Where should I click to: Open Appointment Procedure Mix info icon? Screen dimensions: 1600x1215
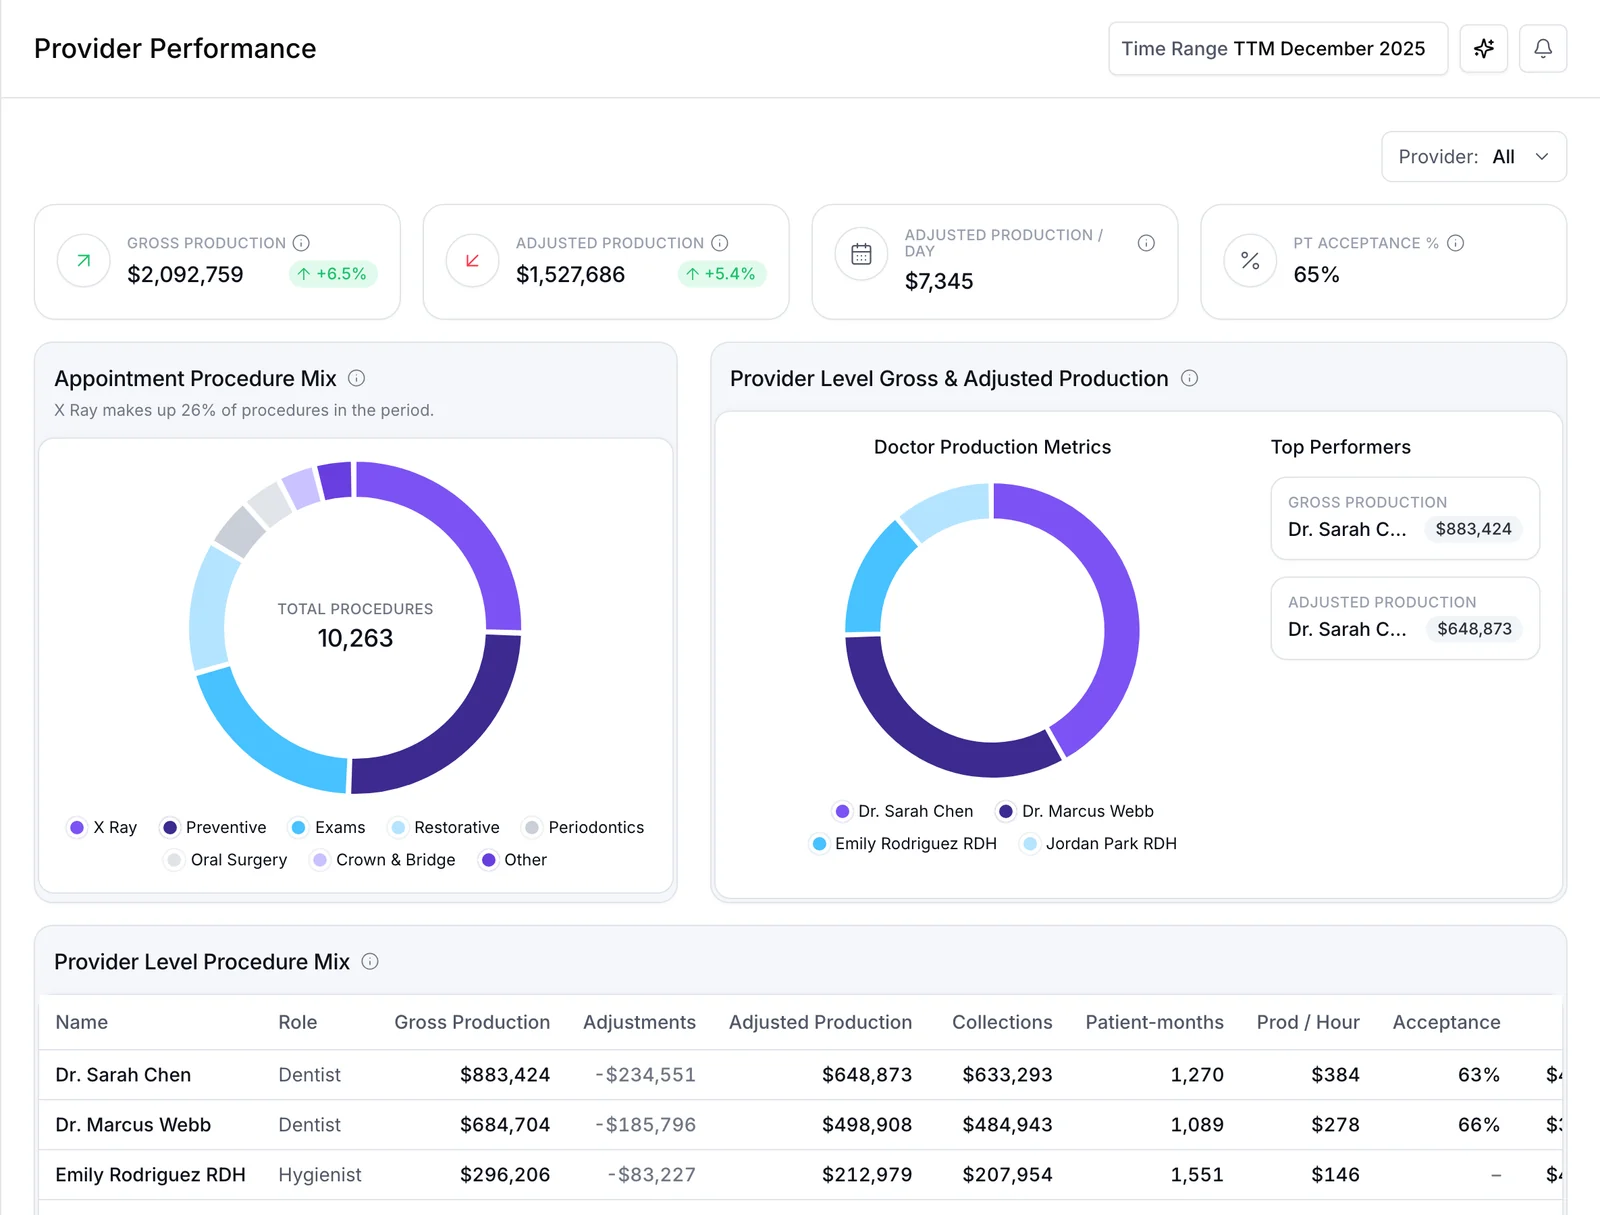click(x=356, y=378)
